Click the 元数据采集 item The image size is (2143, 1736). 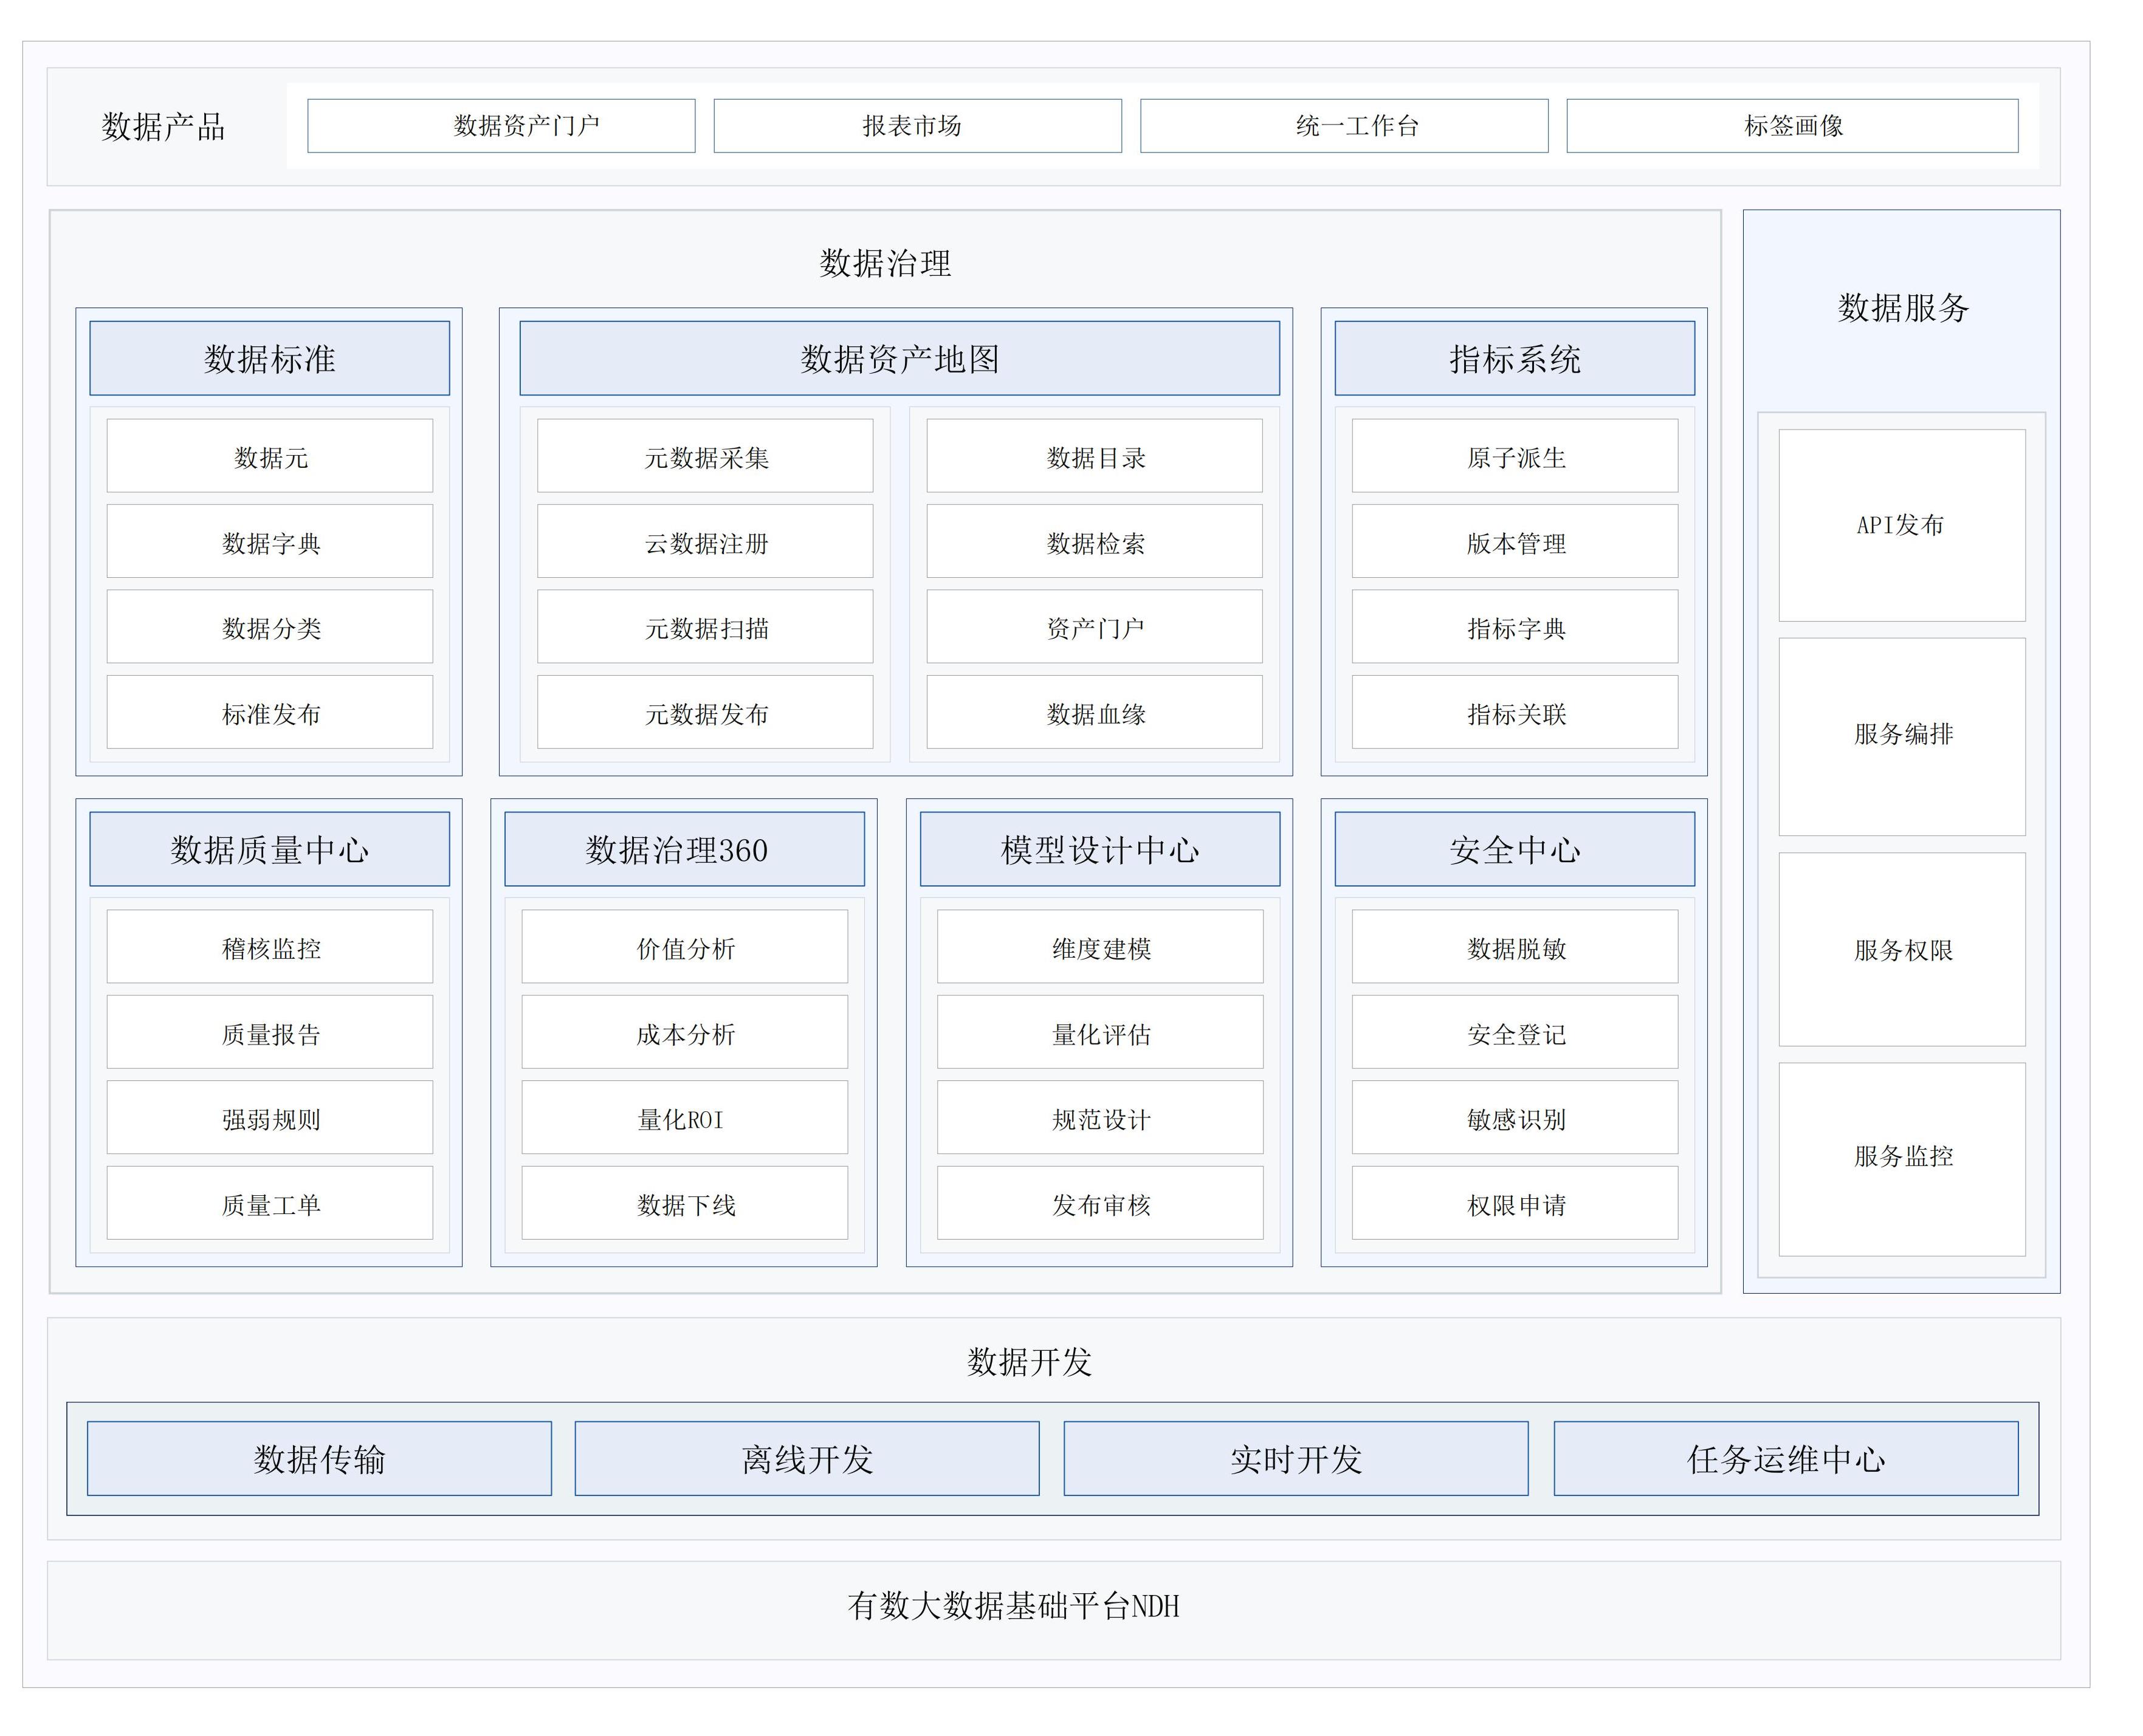(705, 456)
